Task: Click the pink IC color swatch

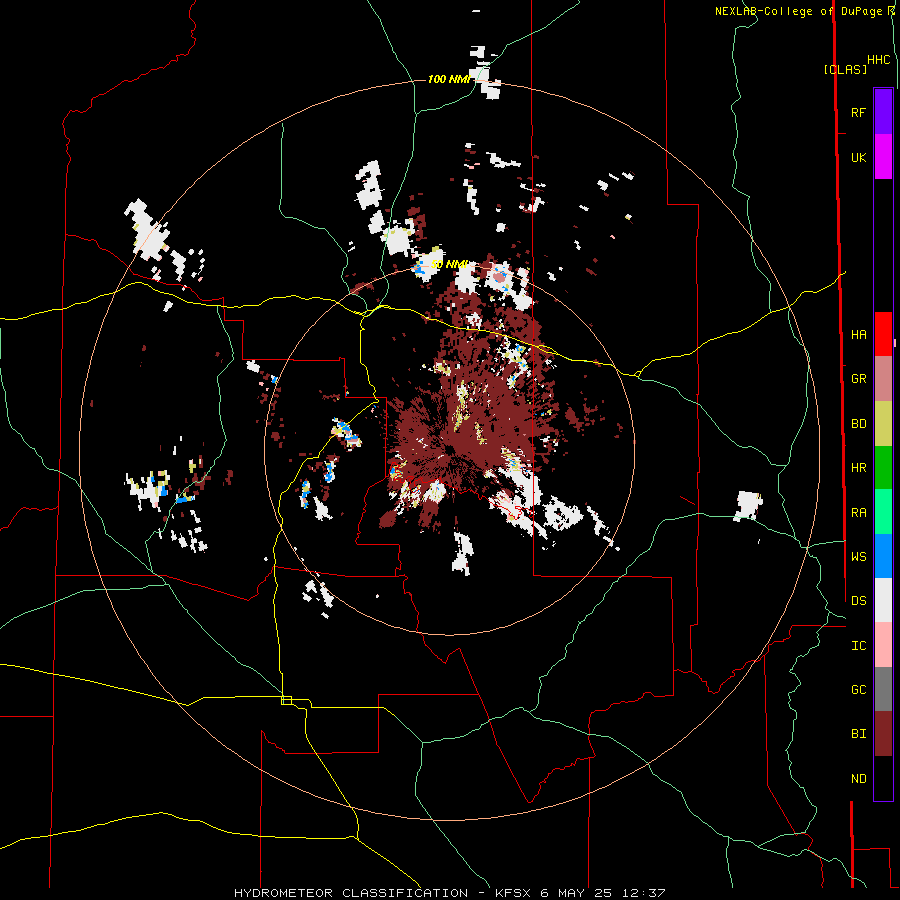Action: coord(883,645)
